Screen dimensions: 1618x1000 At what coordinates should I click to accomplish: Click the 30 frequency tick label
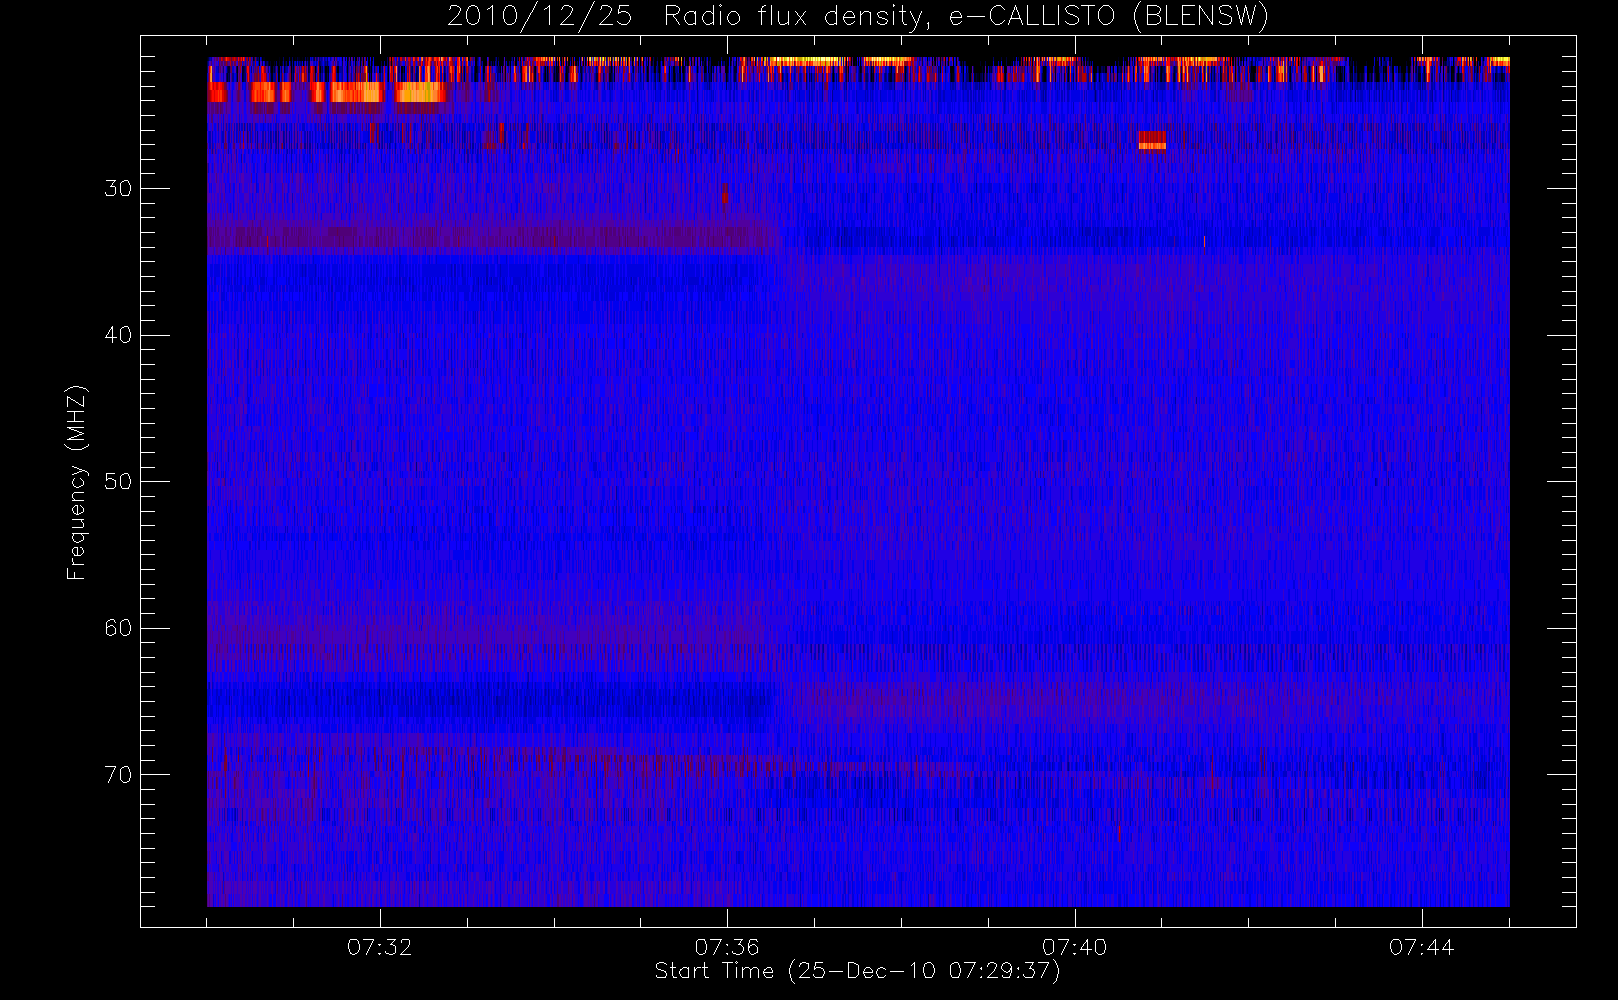click(x=118, y=189)
